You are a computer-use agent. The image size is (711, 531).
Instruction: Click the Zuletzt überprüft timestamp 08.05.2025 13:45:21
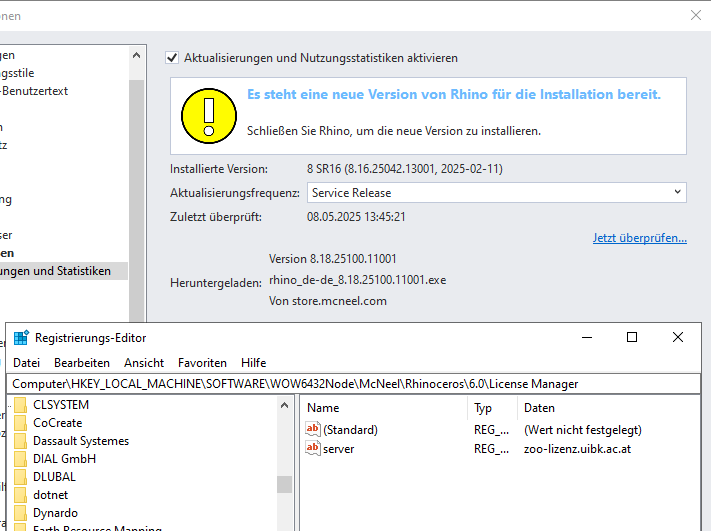tap(356, 217)
